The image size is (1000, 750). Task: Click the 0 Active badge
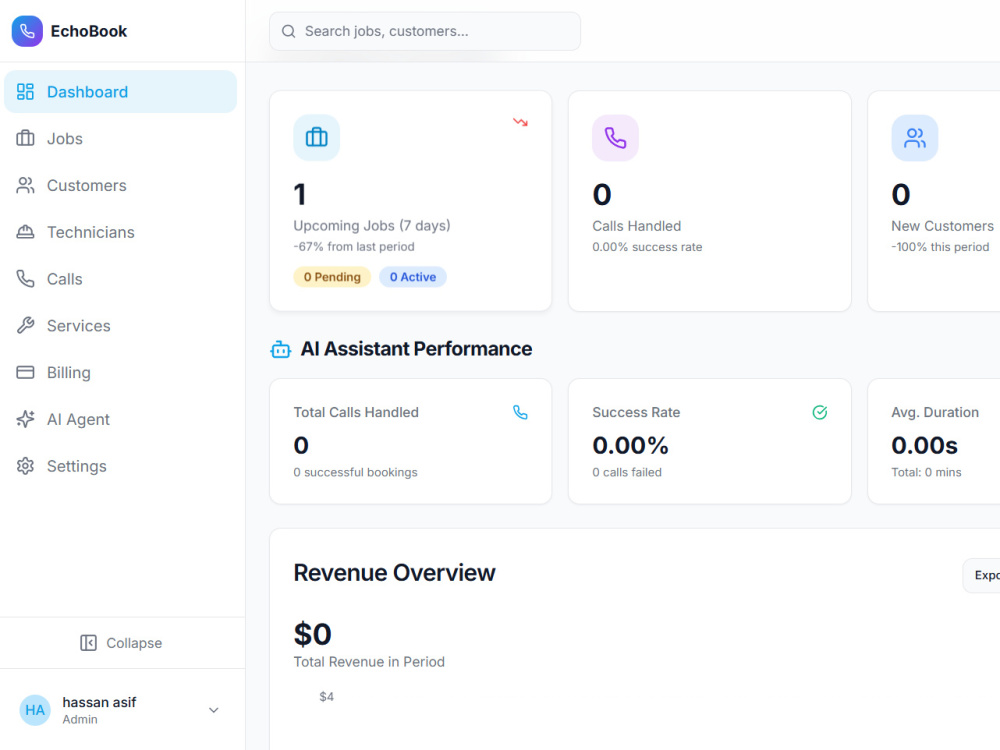point(413,277)
